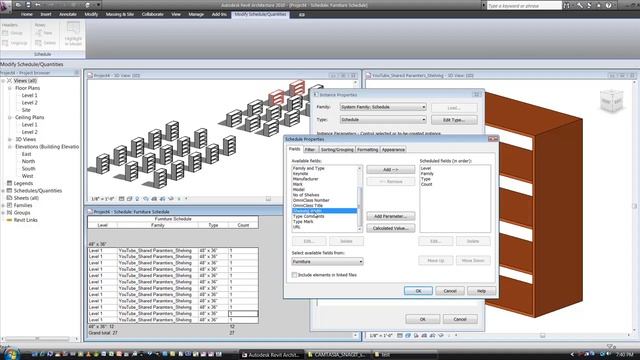This screenshot has height=360, width=640.
Task: Click Cancel in Schedule Properties dialog
Action: [450, 291]
